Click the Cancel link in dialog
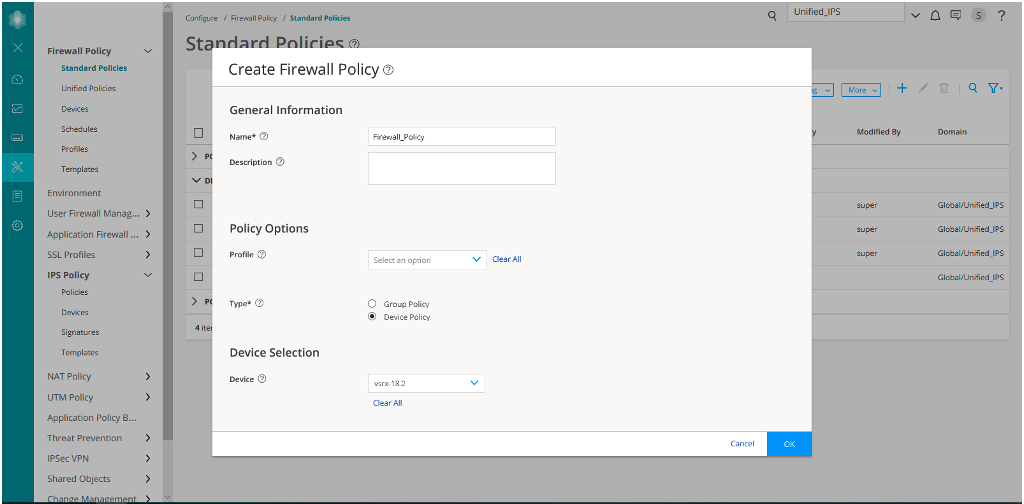 (x=742, y=444)
